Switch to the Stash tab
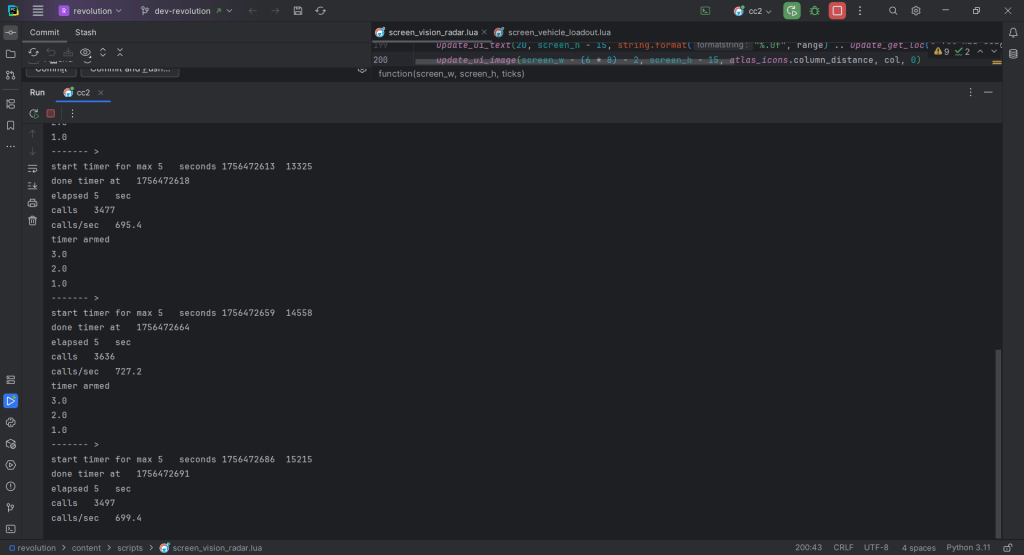Screen dimensions: 1024x555 point(86,32)
